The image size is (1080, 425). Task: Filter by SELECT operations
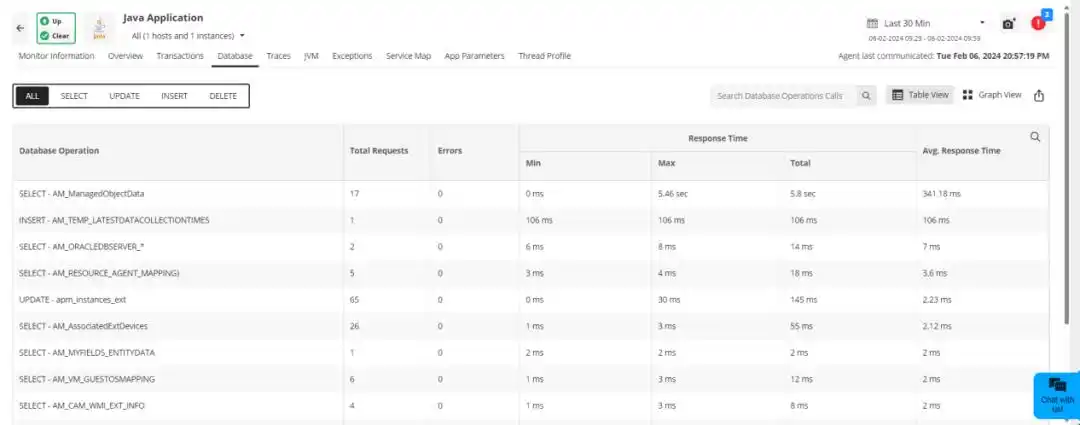(74, 96)
